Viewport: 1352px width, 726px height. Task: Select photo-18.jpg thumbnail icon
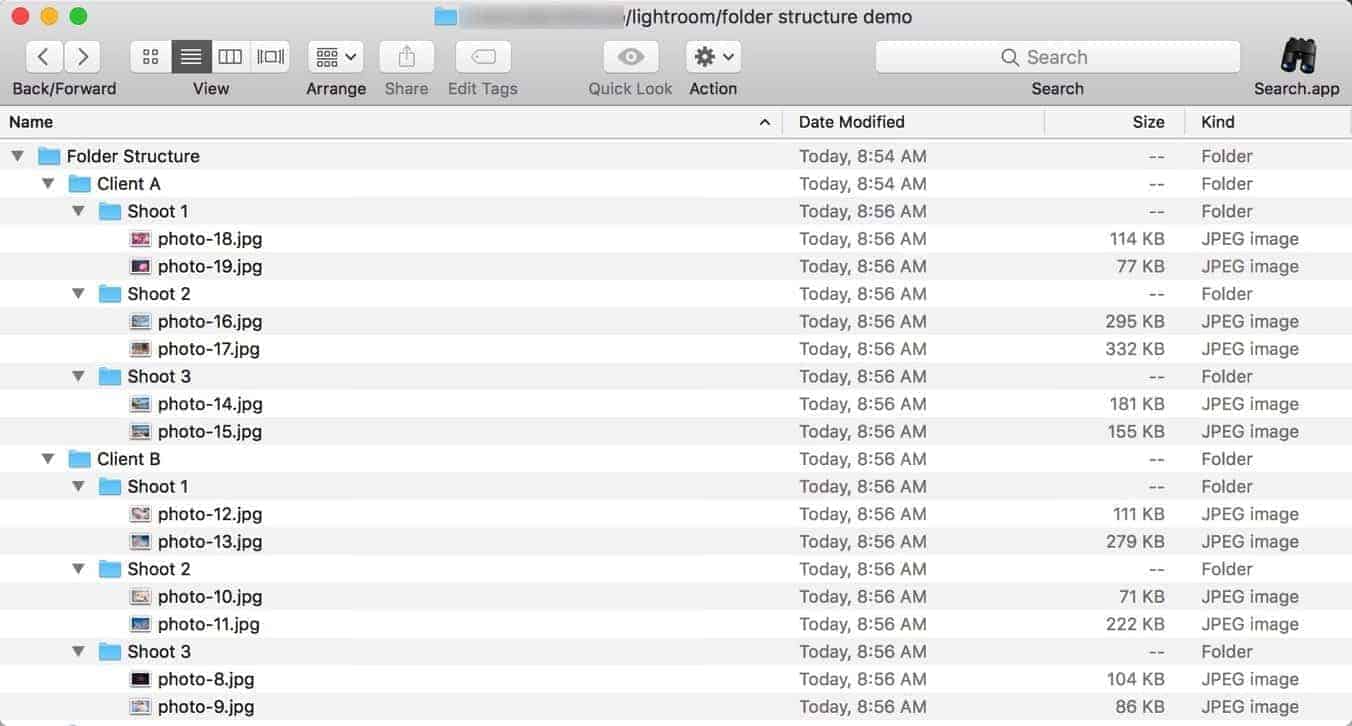pyautogui.click(x=141, y=239)
